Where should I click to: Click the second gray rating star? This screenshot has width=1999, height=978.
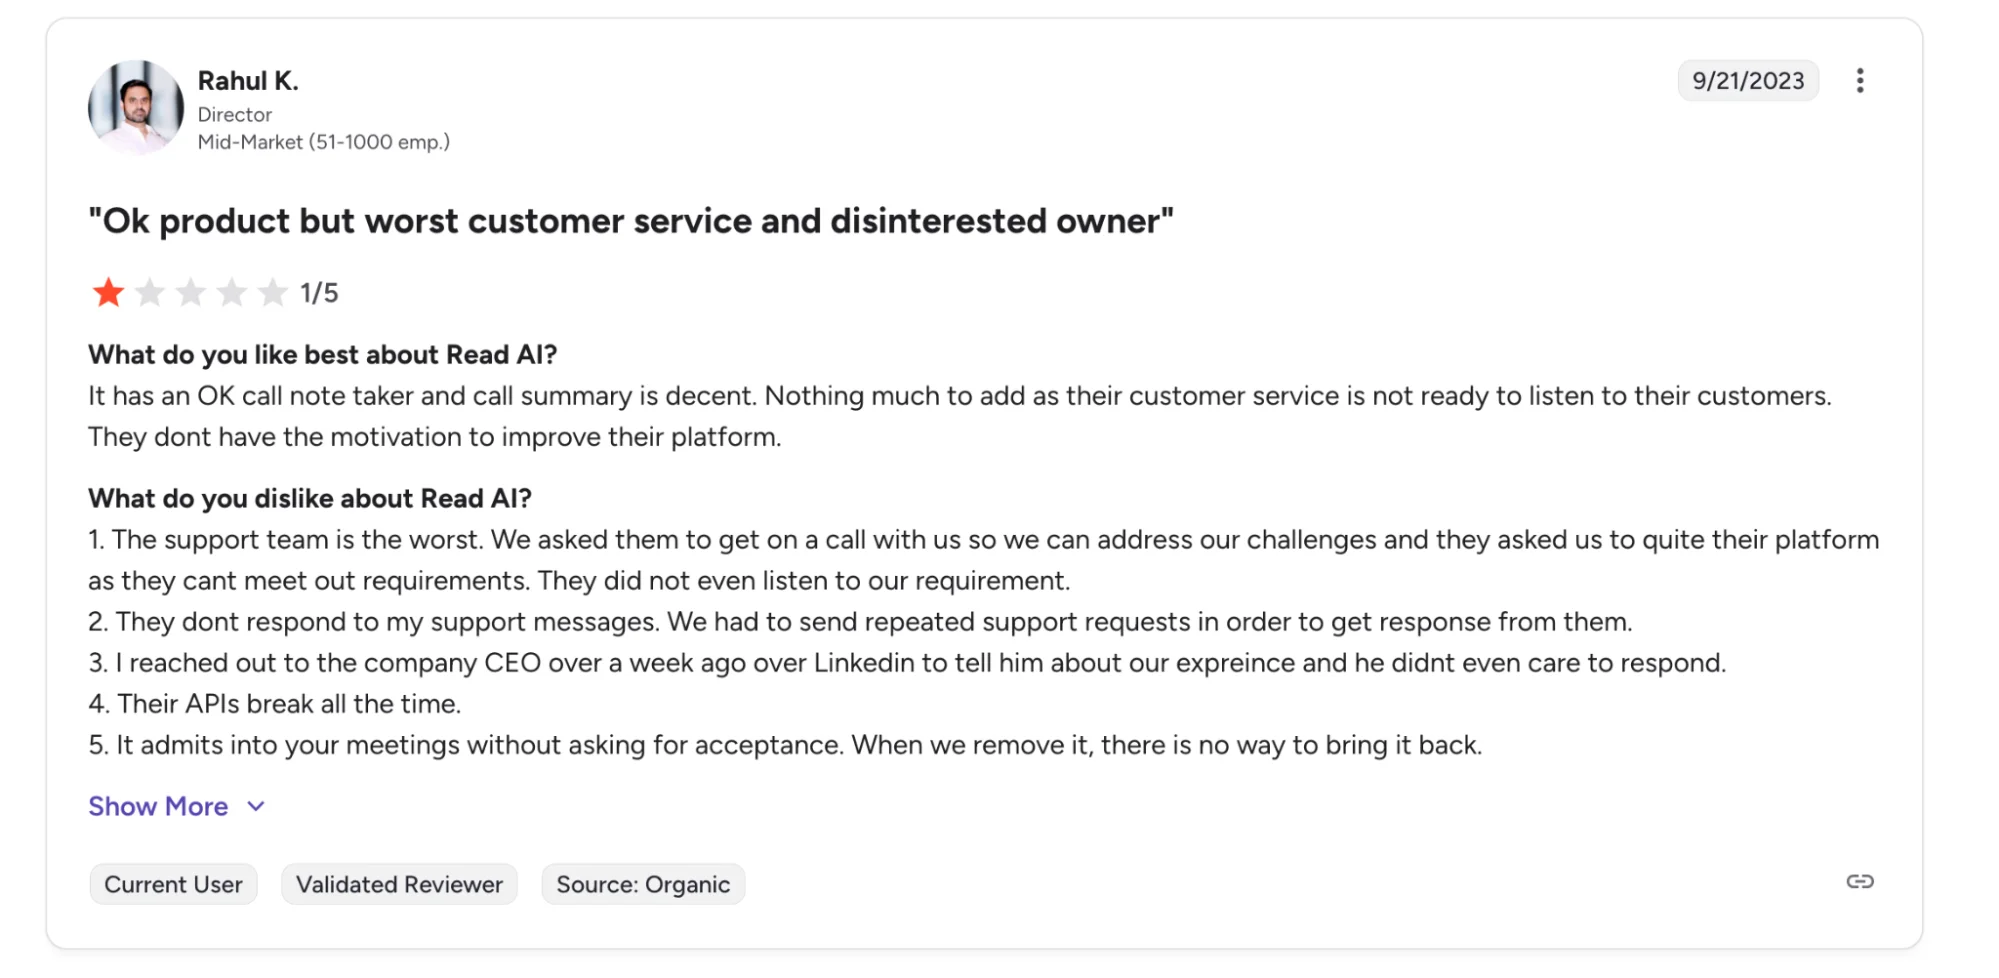pos(150,292)
